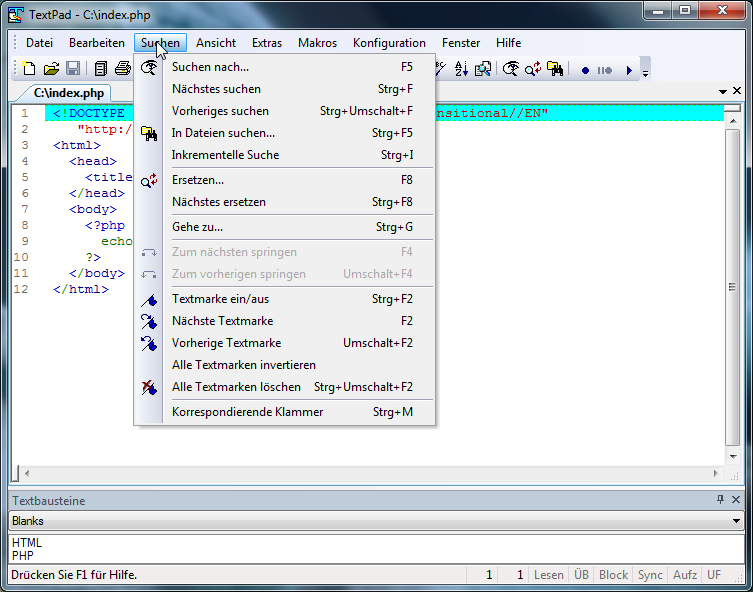
Task: Select HTML in Textbausteine list
Action: pyautogui.click(x=27, y=543)
